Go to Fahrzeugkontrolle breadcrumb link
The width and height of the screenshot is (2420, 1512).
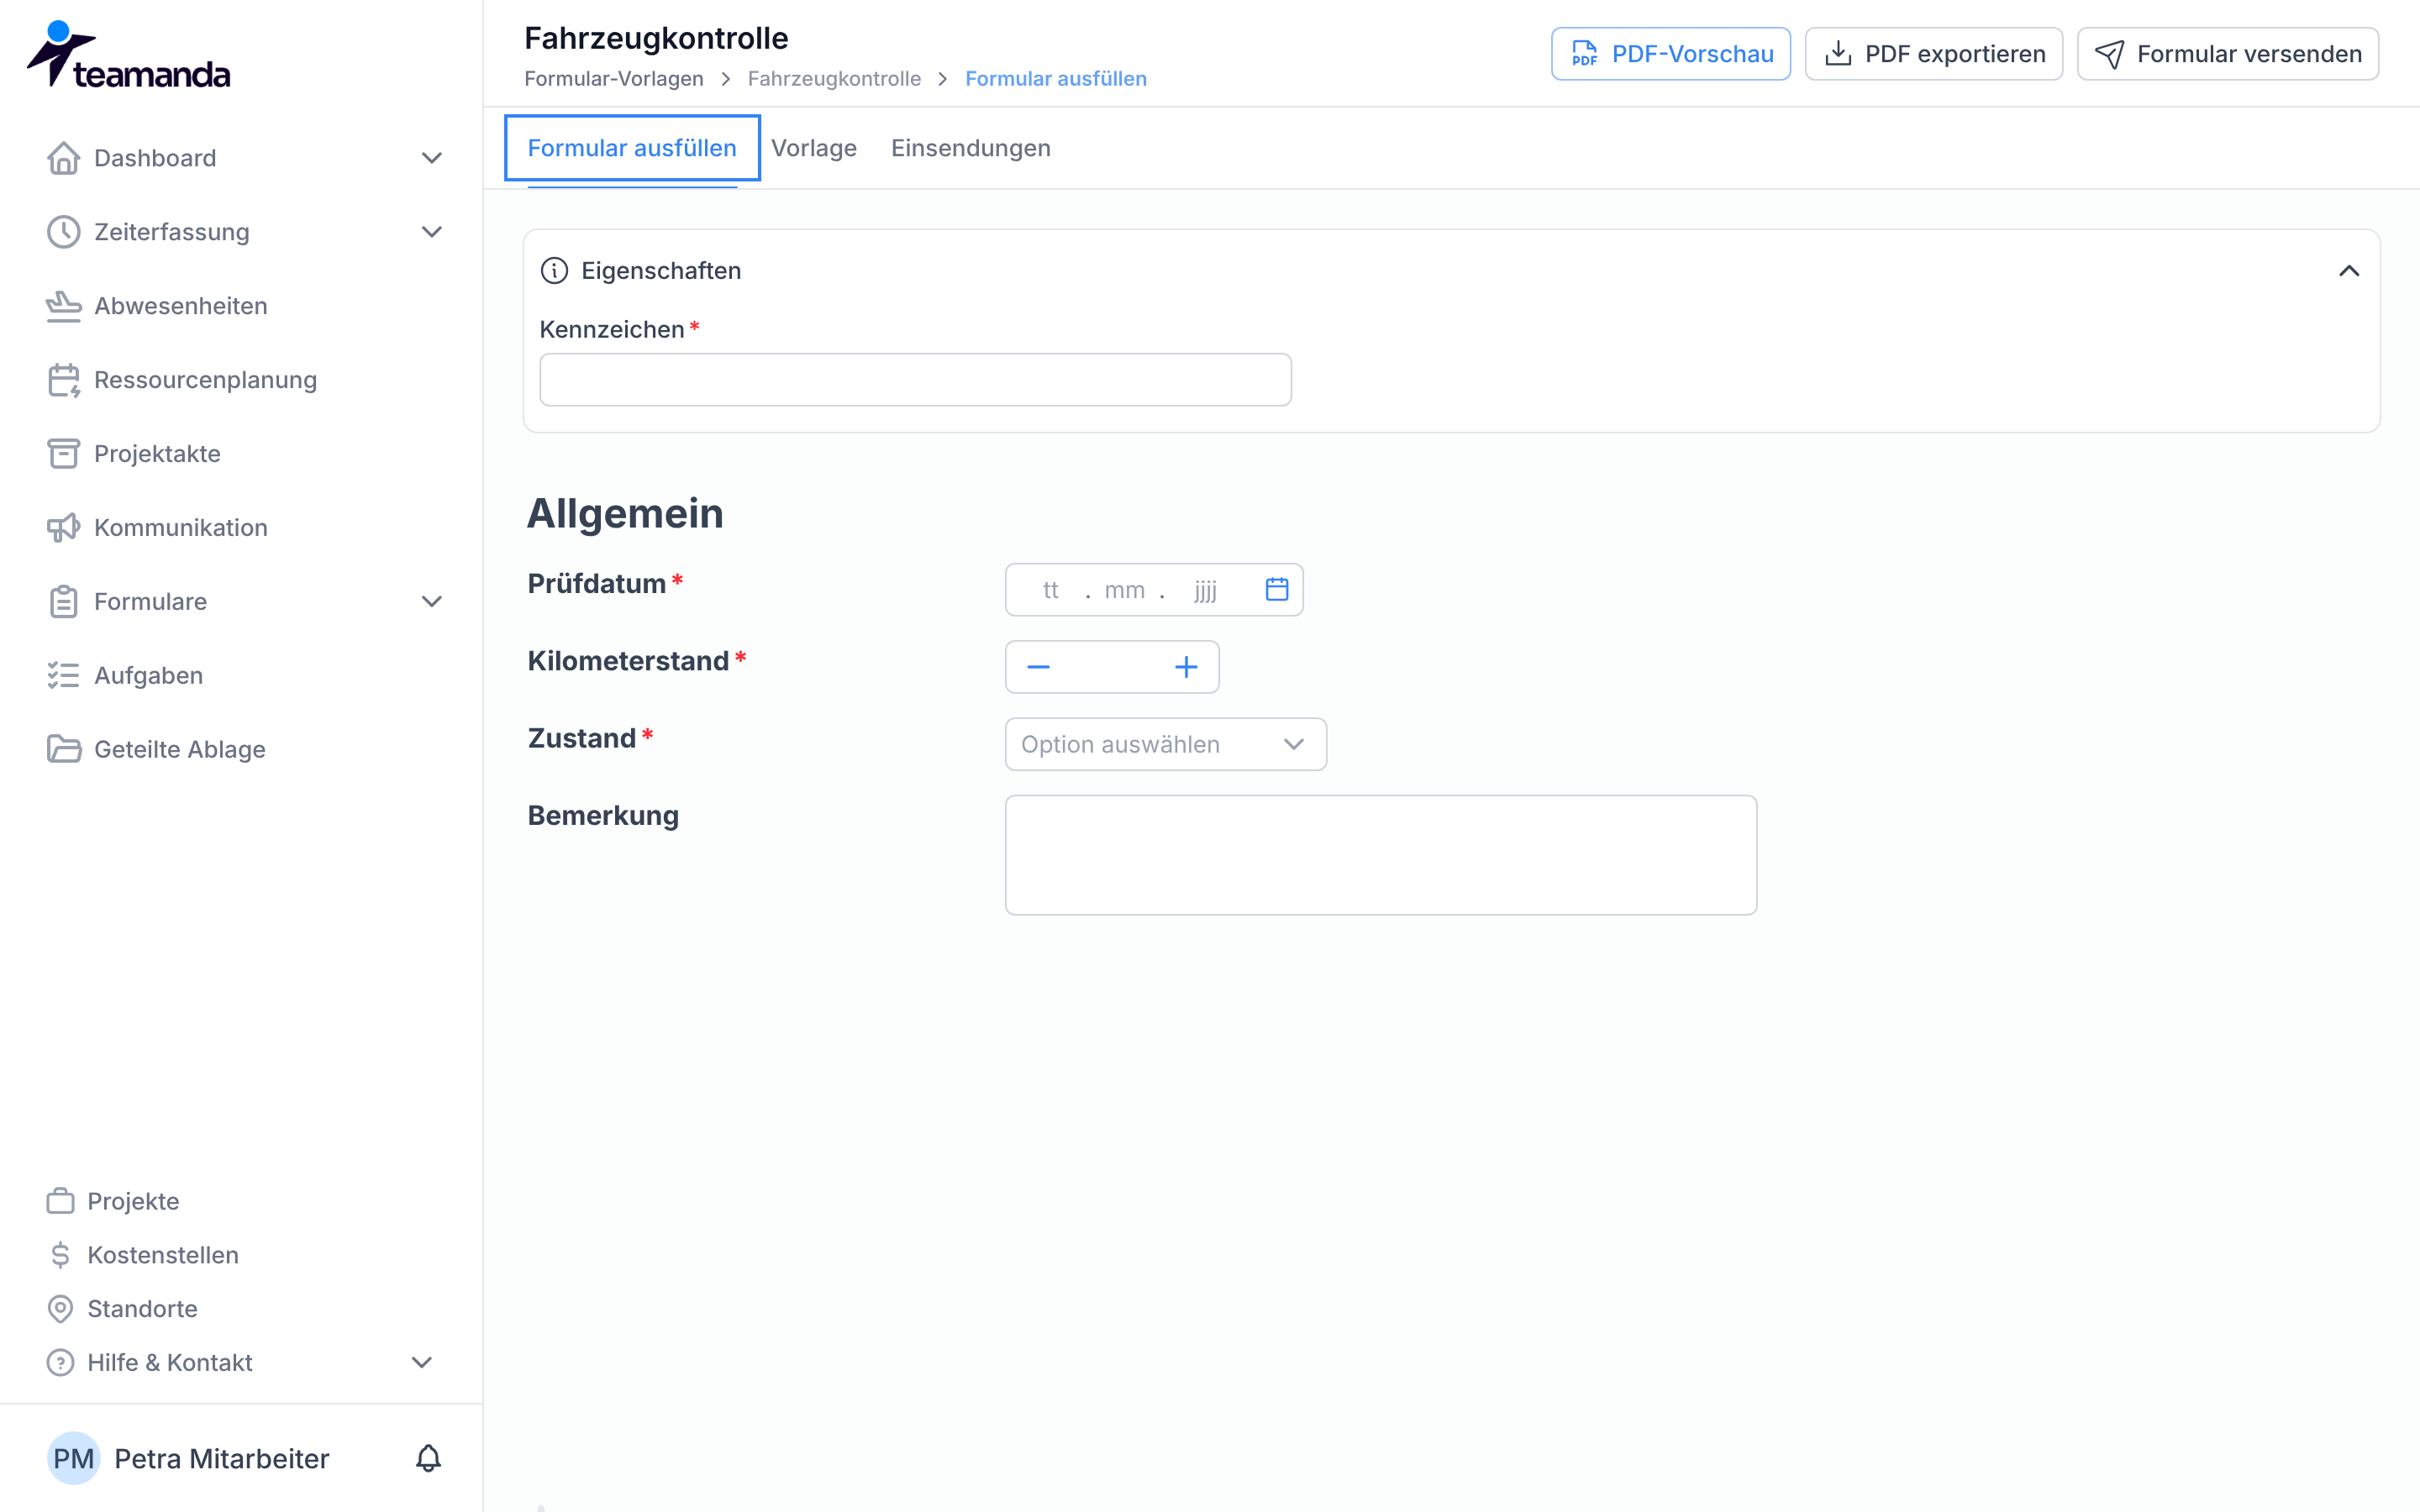pyautogui.click(x=834, y=79)
